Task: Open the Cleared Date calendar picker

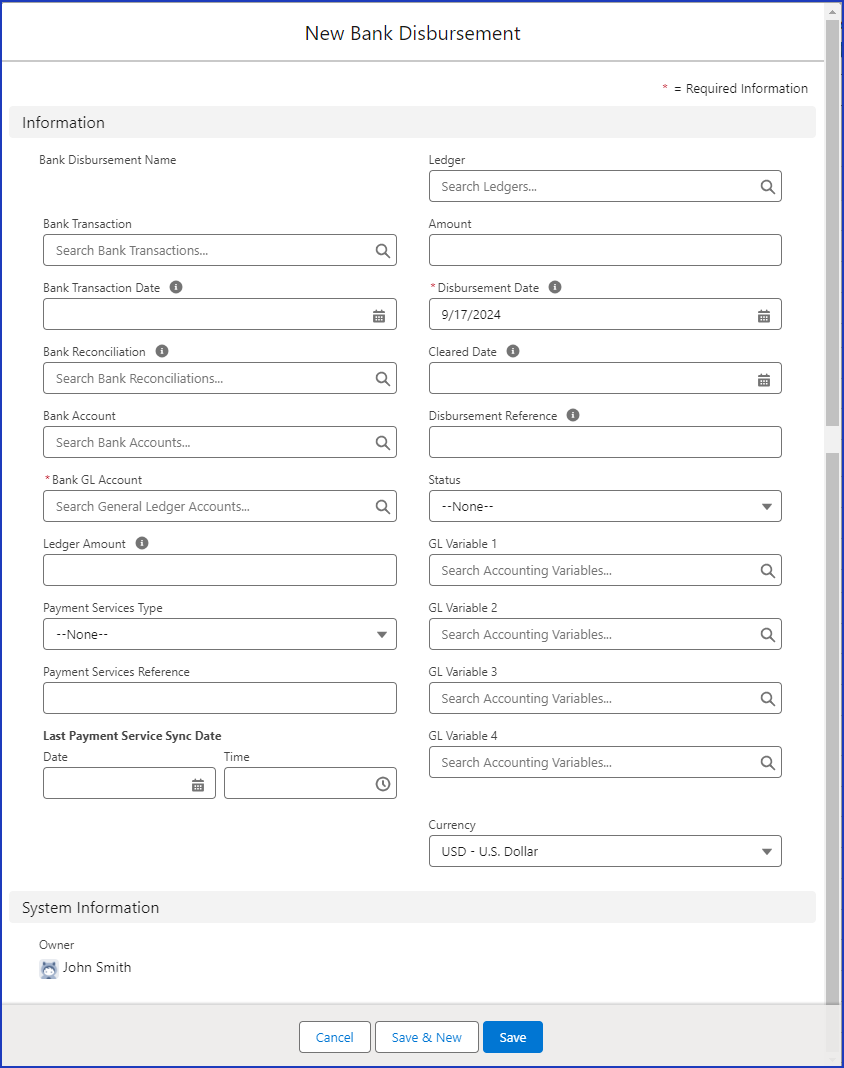Action: click(765, 378)
